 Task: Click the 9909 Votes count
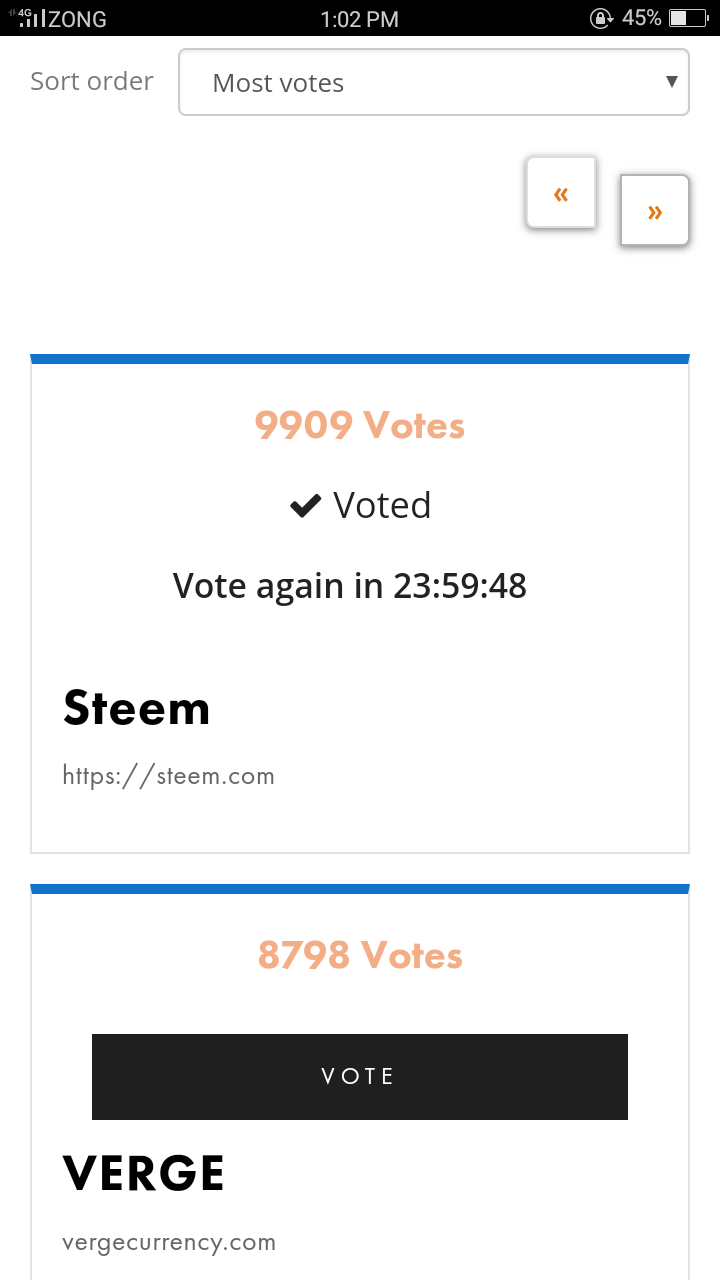click(x=360, y=425)
